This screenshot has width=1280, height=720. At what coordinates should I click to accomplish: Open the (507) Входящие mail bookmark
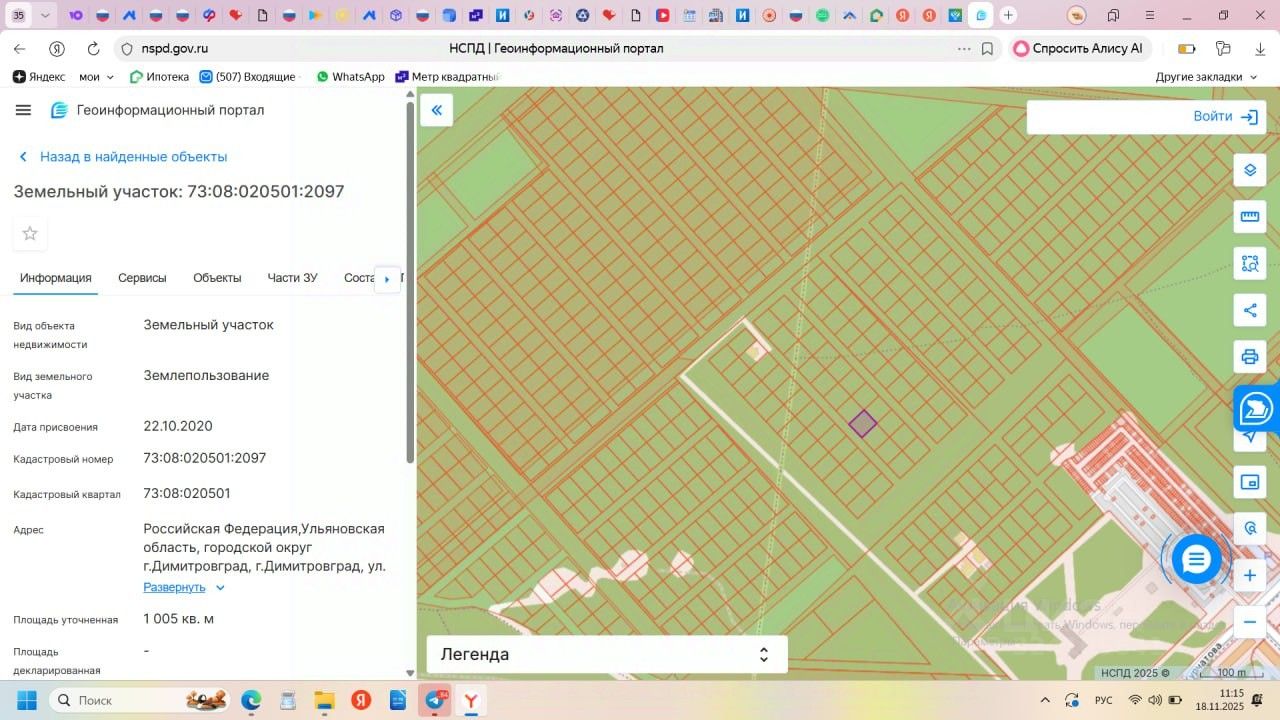(249, 77)
